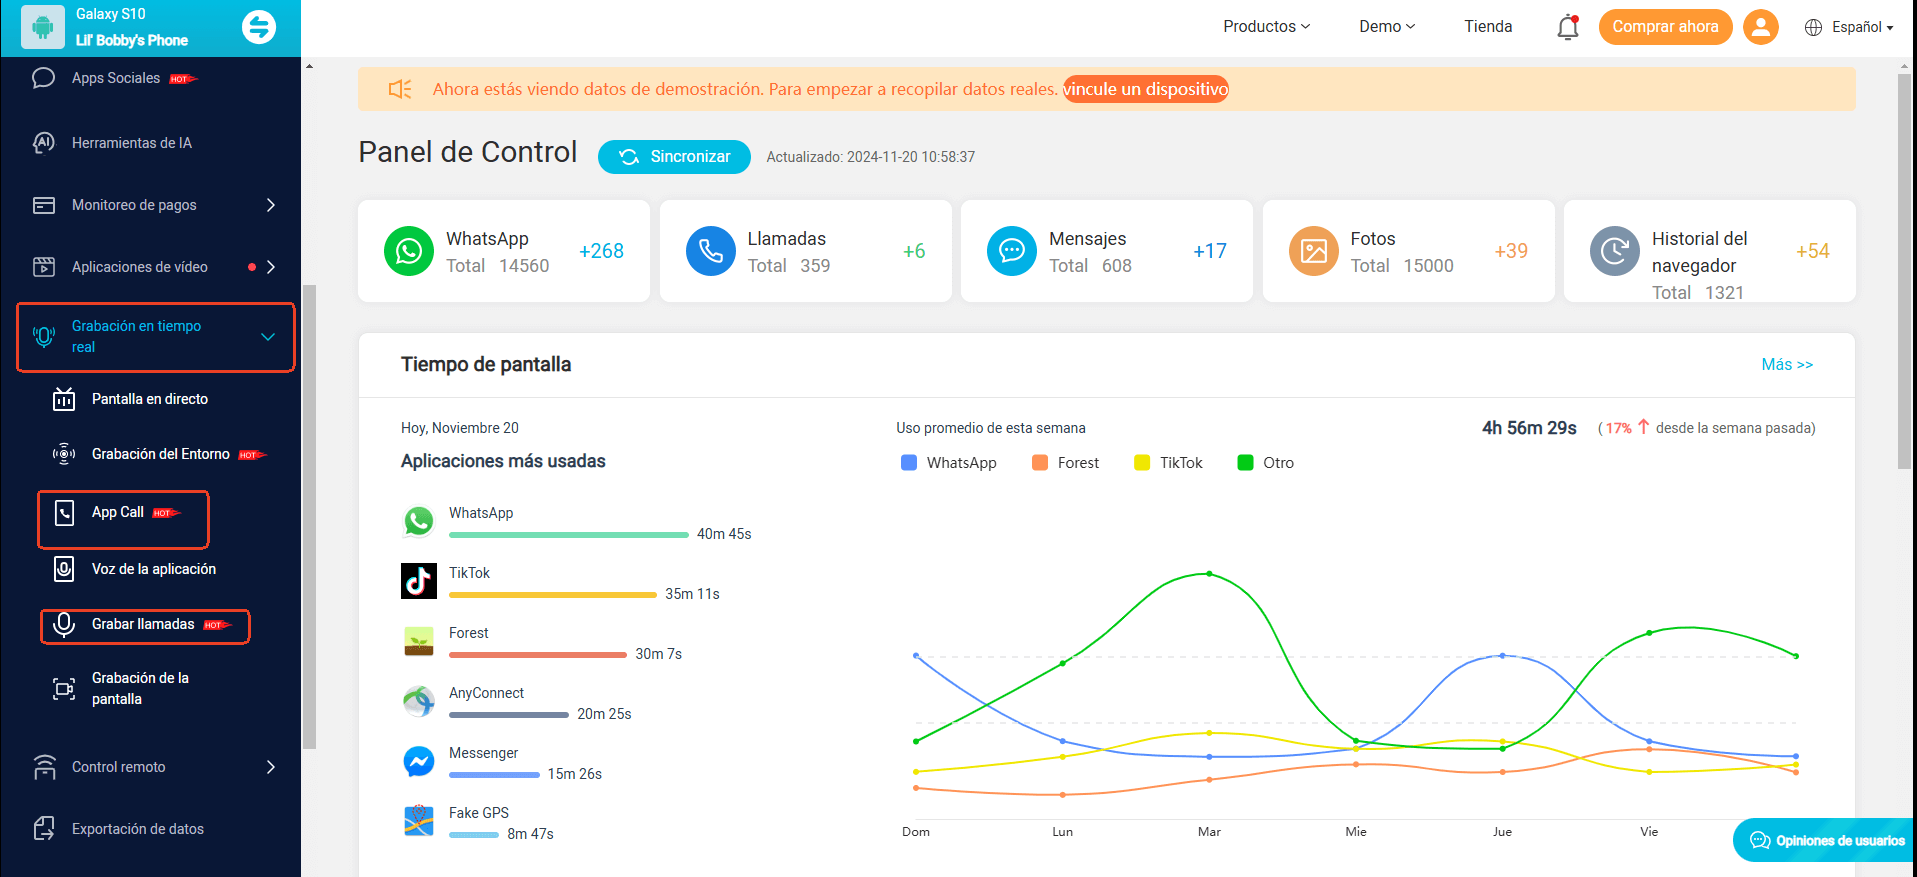The height and width of the screenshot is (877, 1917).
Task: Click WhatsApp usage progress bar
Action: click(x=569, y=535)
